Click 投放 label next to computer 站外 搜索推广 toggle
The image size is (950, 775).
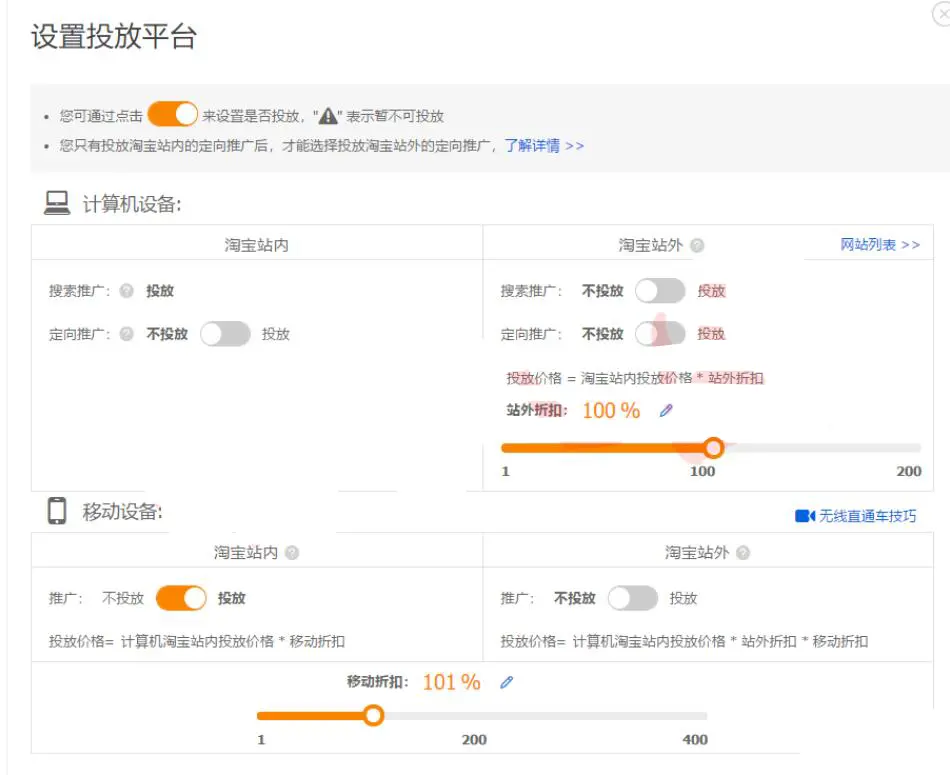click(x=711, y=291)
